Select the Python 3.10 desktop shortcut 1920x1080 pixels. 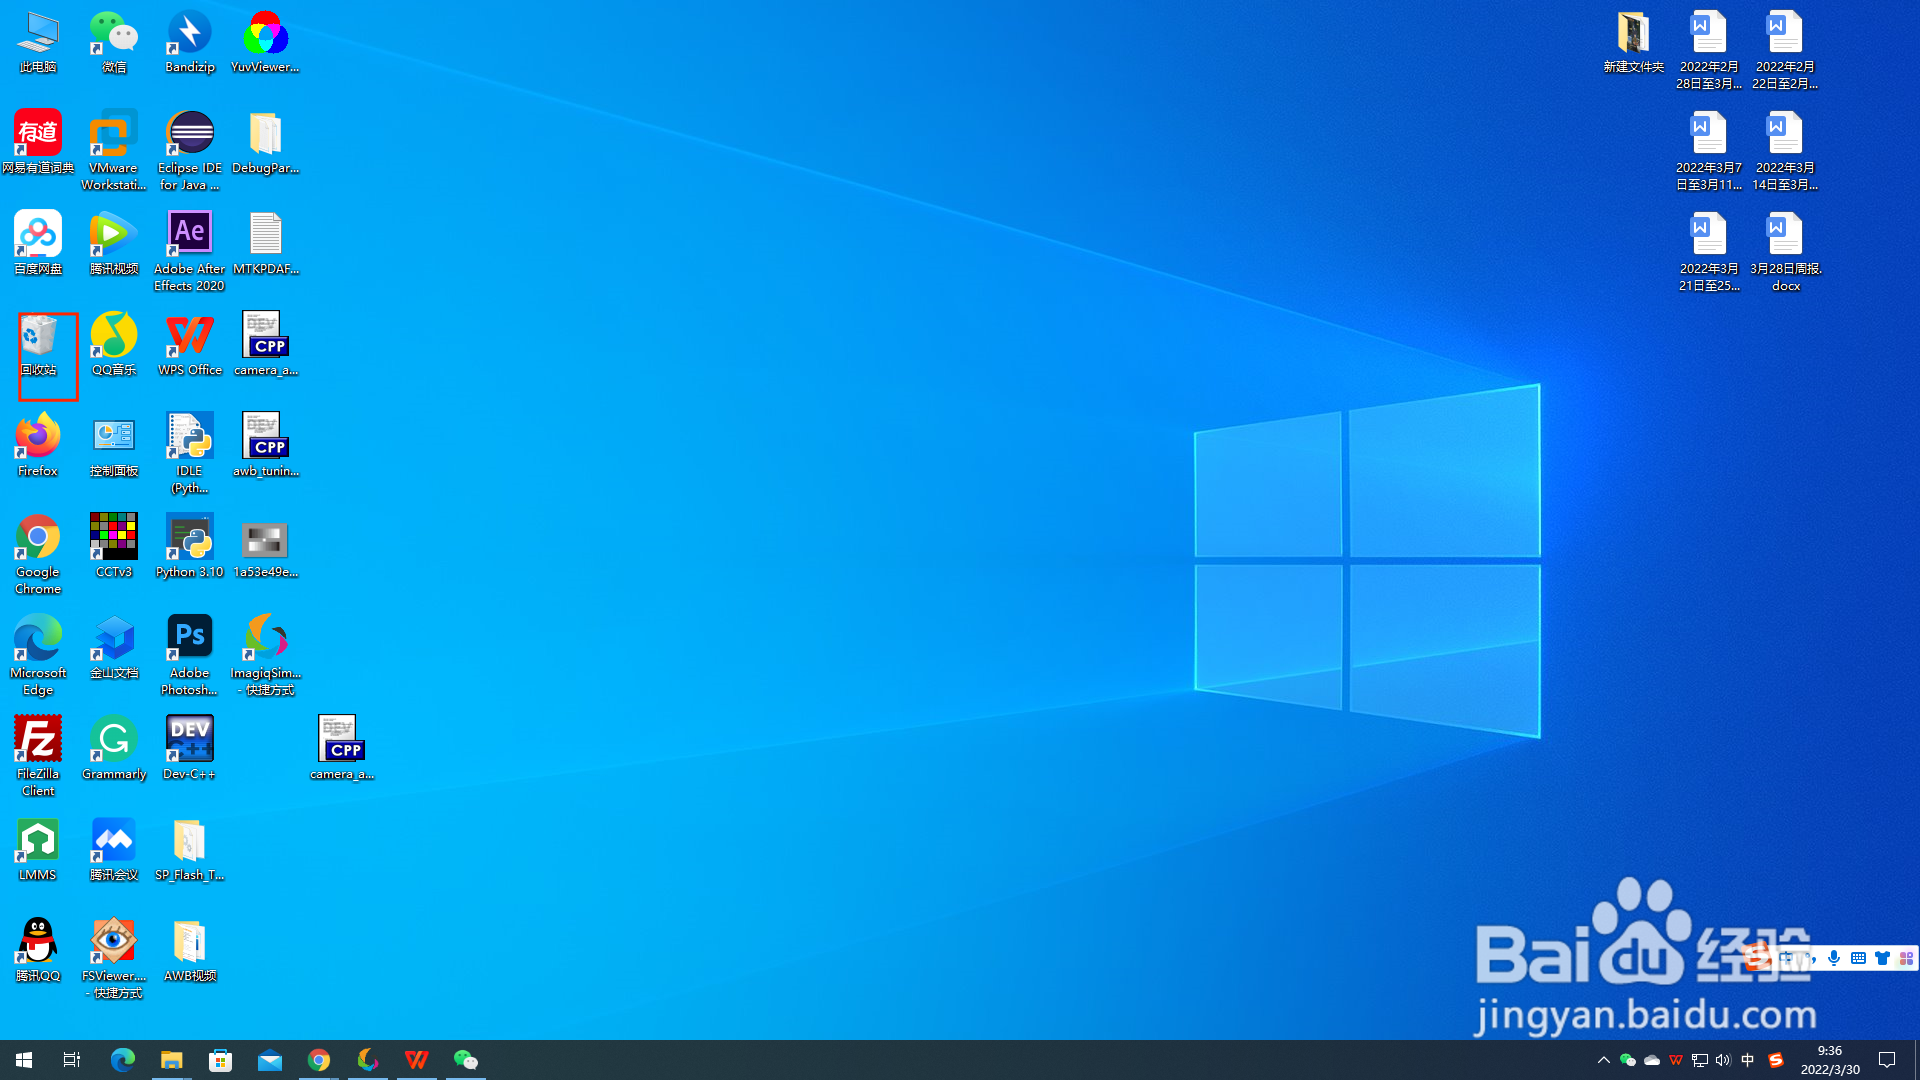coord(190,547)
